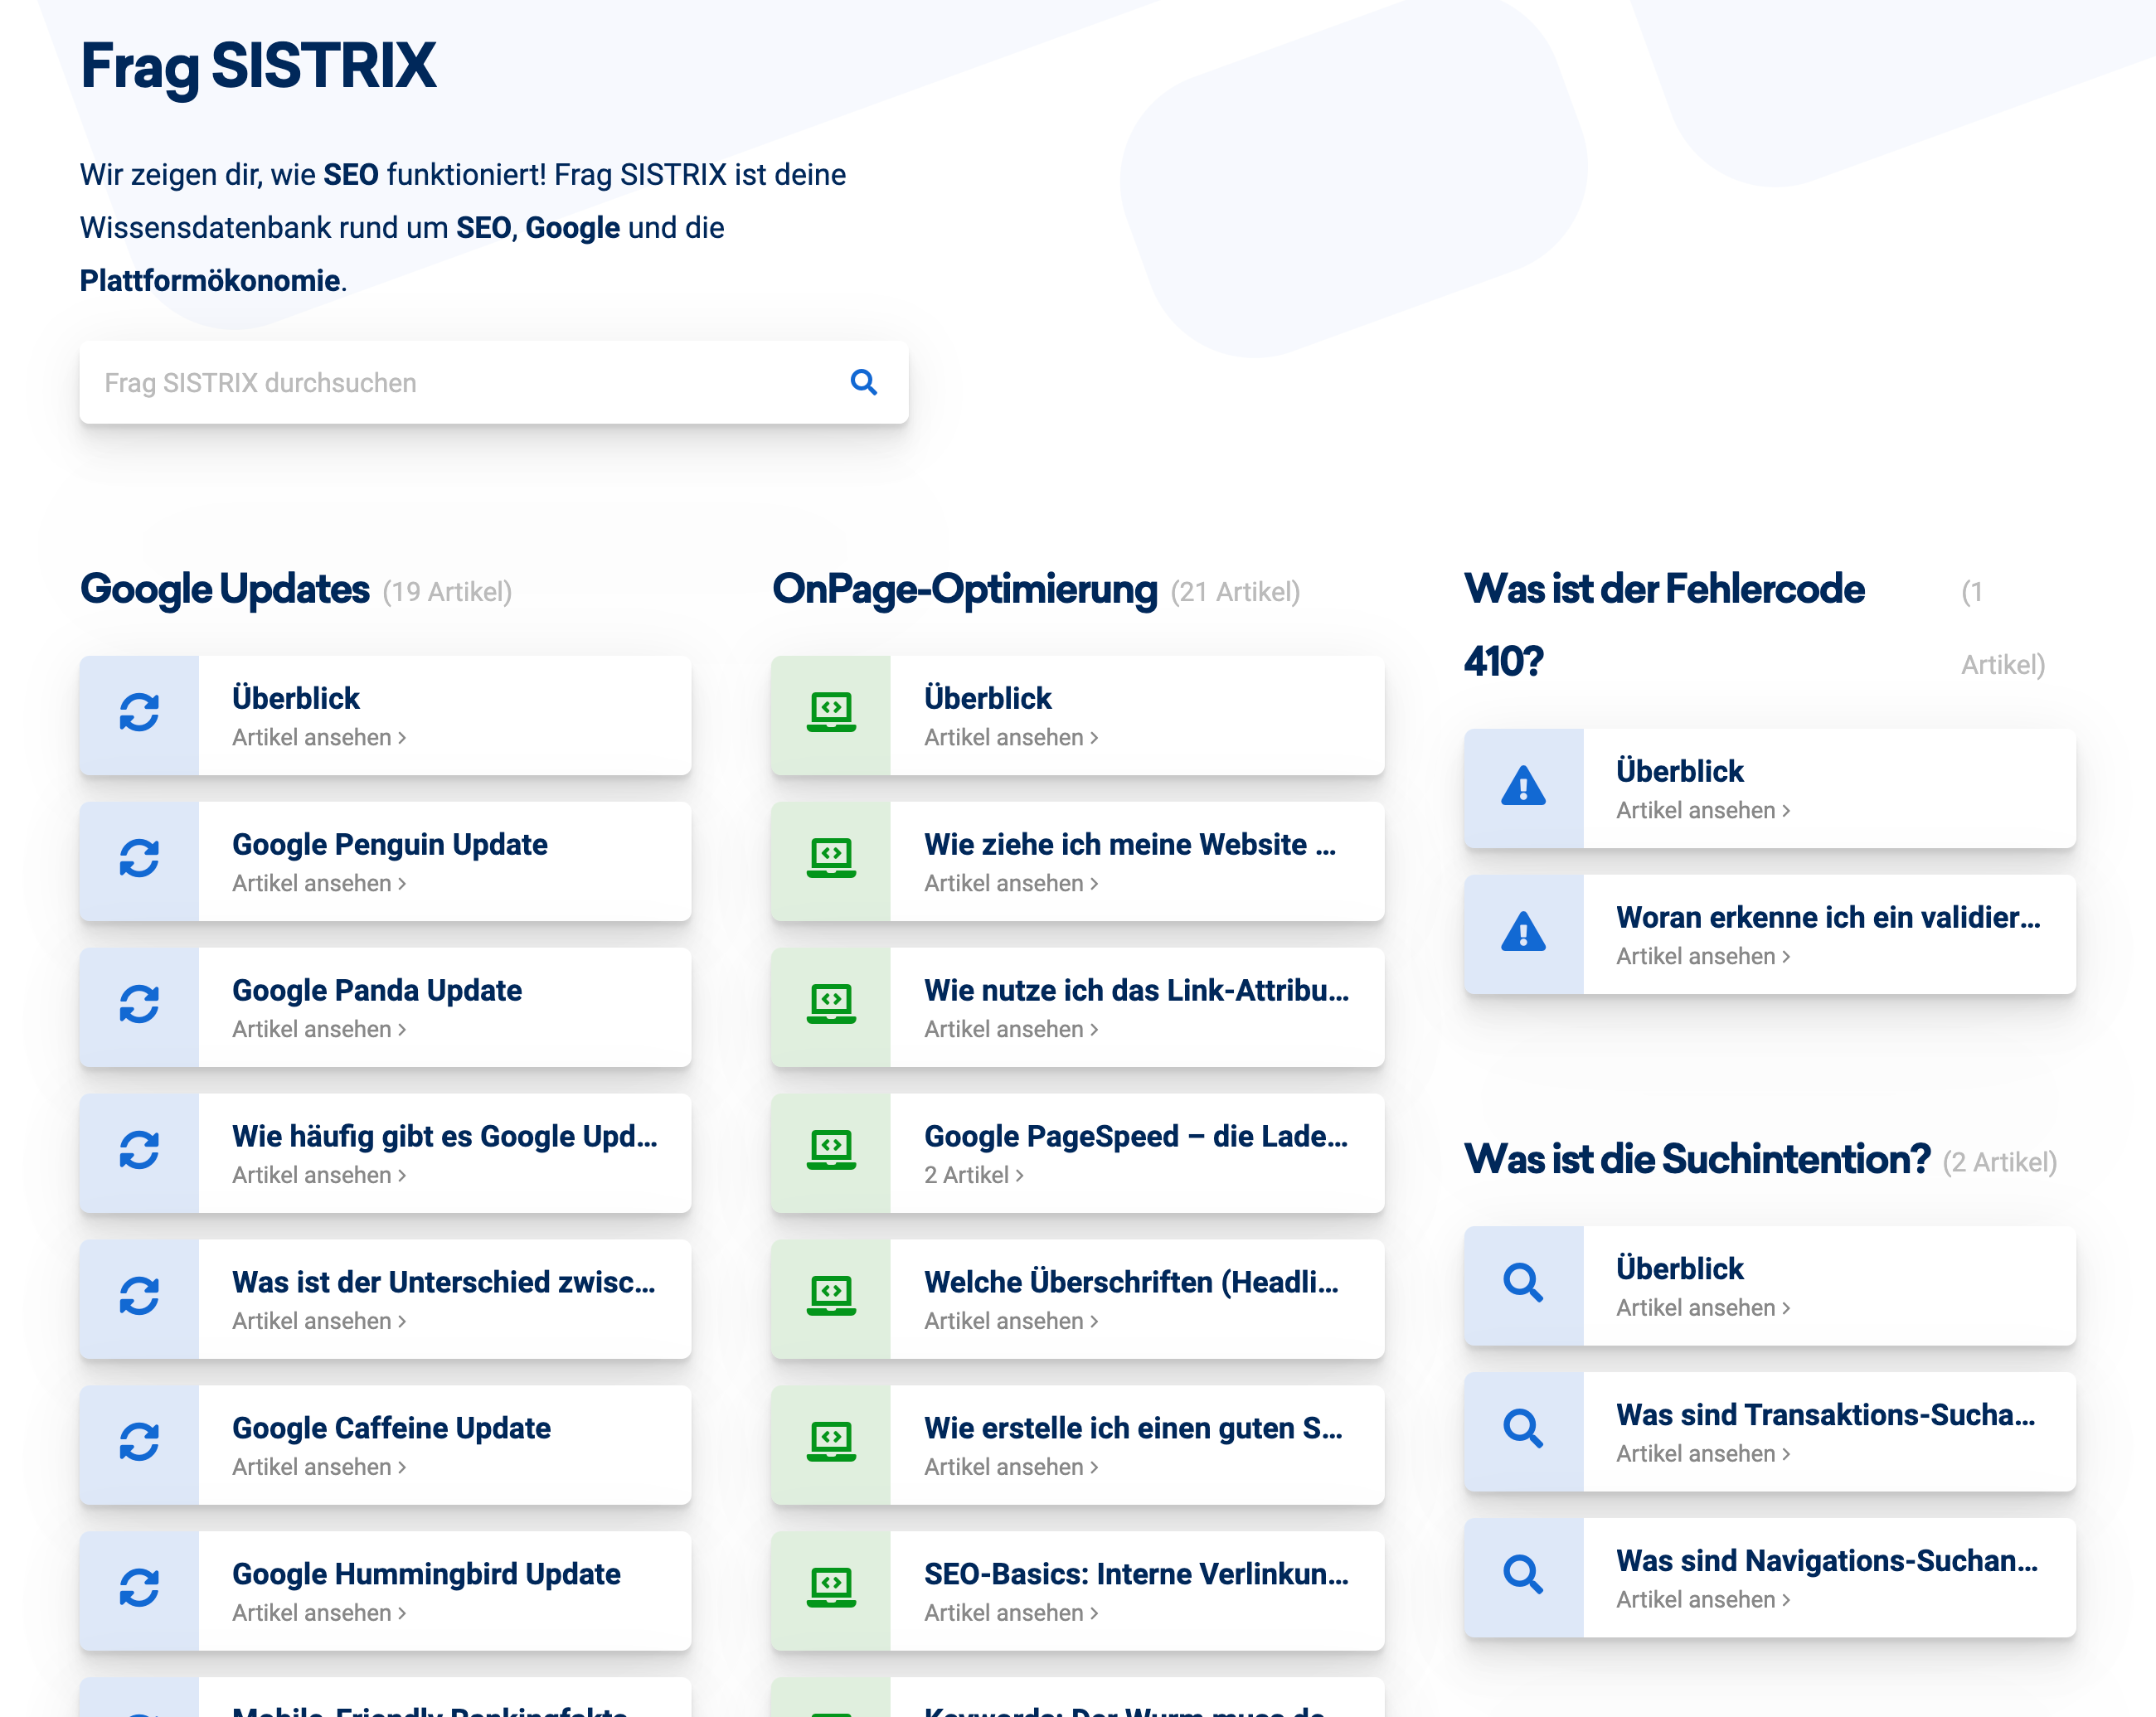
Task: Click 'Überblick' title in Suchintention section
Action: pyautogui.click(x=1679, y=1269)
